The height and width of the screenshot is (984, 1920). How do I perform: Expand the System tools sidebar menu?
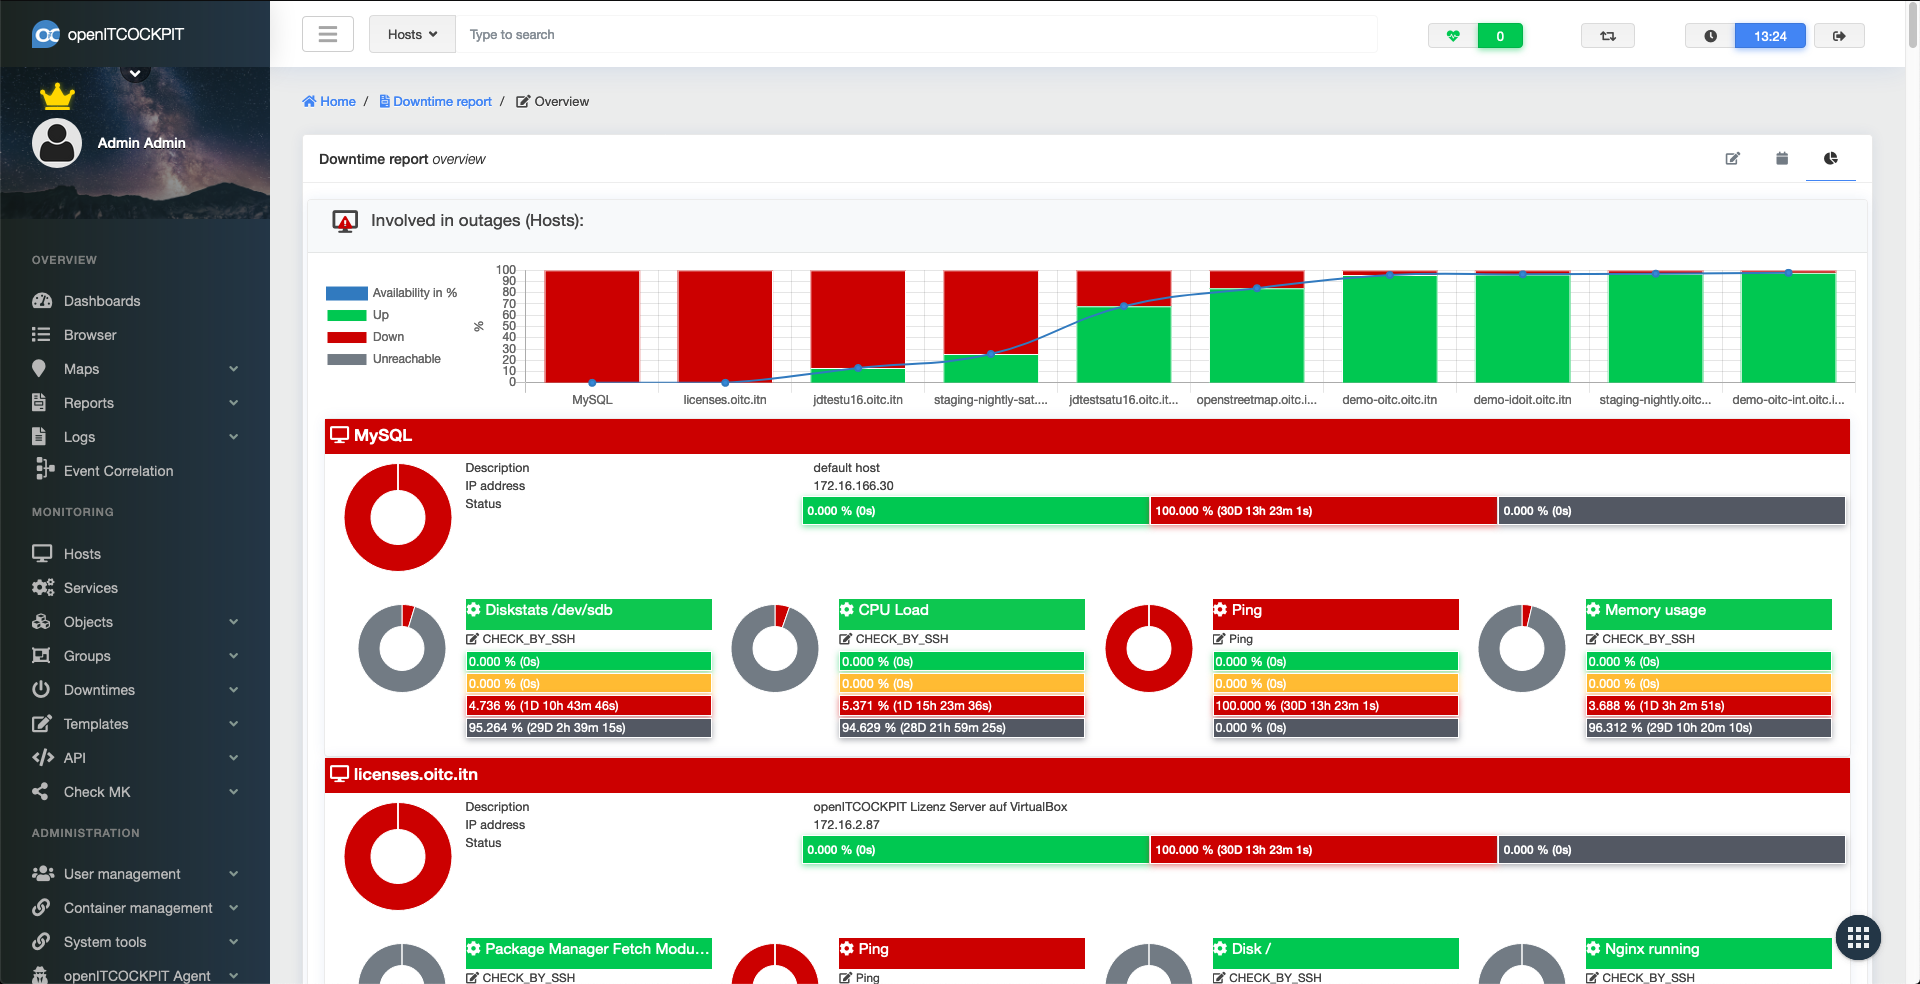click(135, 942)
